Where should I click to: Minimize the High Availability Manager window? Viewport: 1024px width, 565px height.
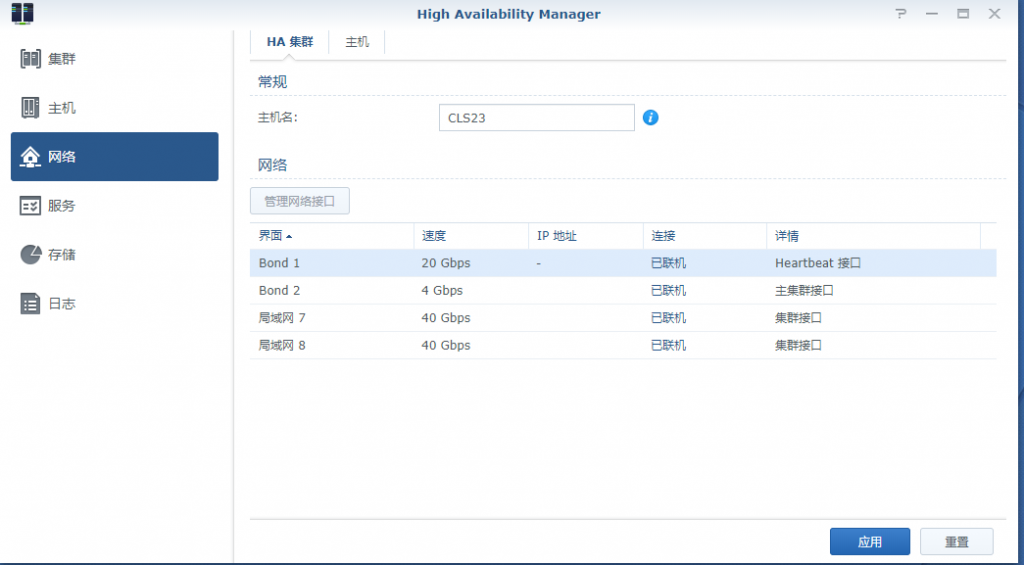click(x=932, y=14)
